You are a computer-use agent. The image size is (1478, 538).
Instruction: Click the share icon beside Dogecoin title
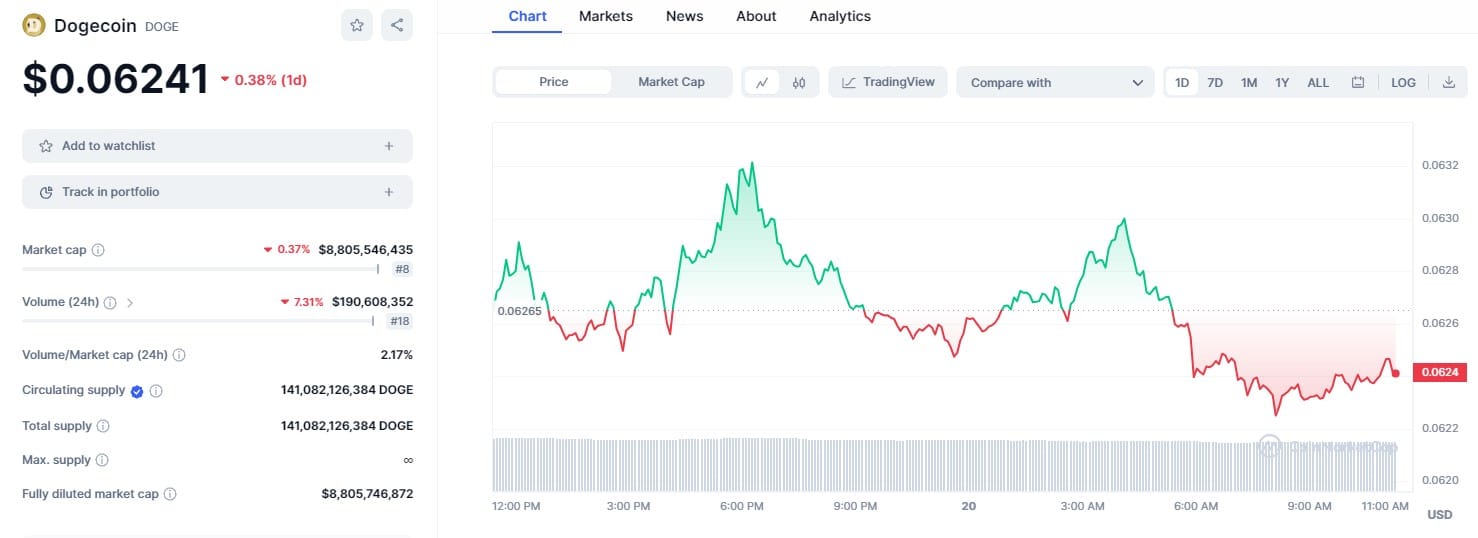click(x=397, y=25)
